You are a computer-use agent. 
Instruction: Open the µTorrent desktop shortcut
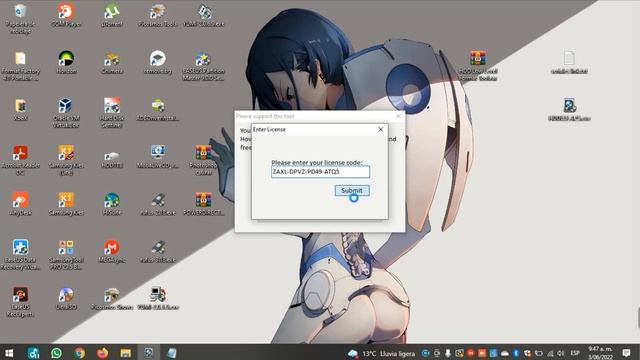coord(111,16)
